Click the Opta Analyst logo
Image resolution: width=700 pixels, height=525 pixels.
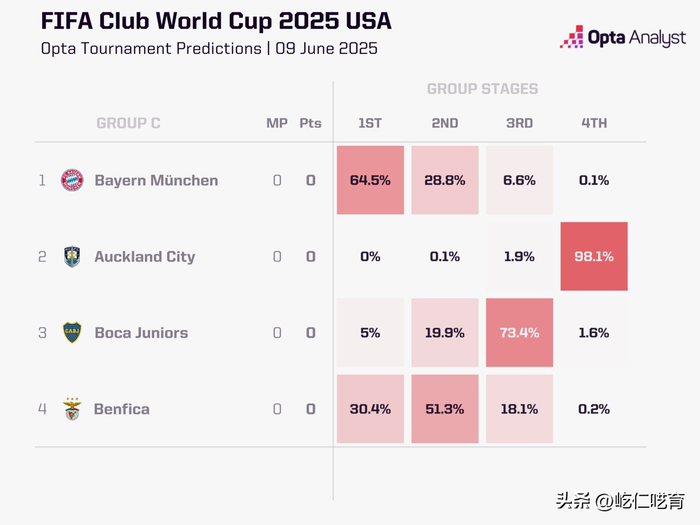623,38
